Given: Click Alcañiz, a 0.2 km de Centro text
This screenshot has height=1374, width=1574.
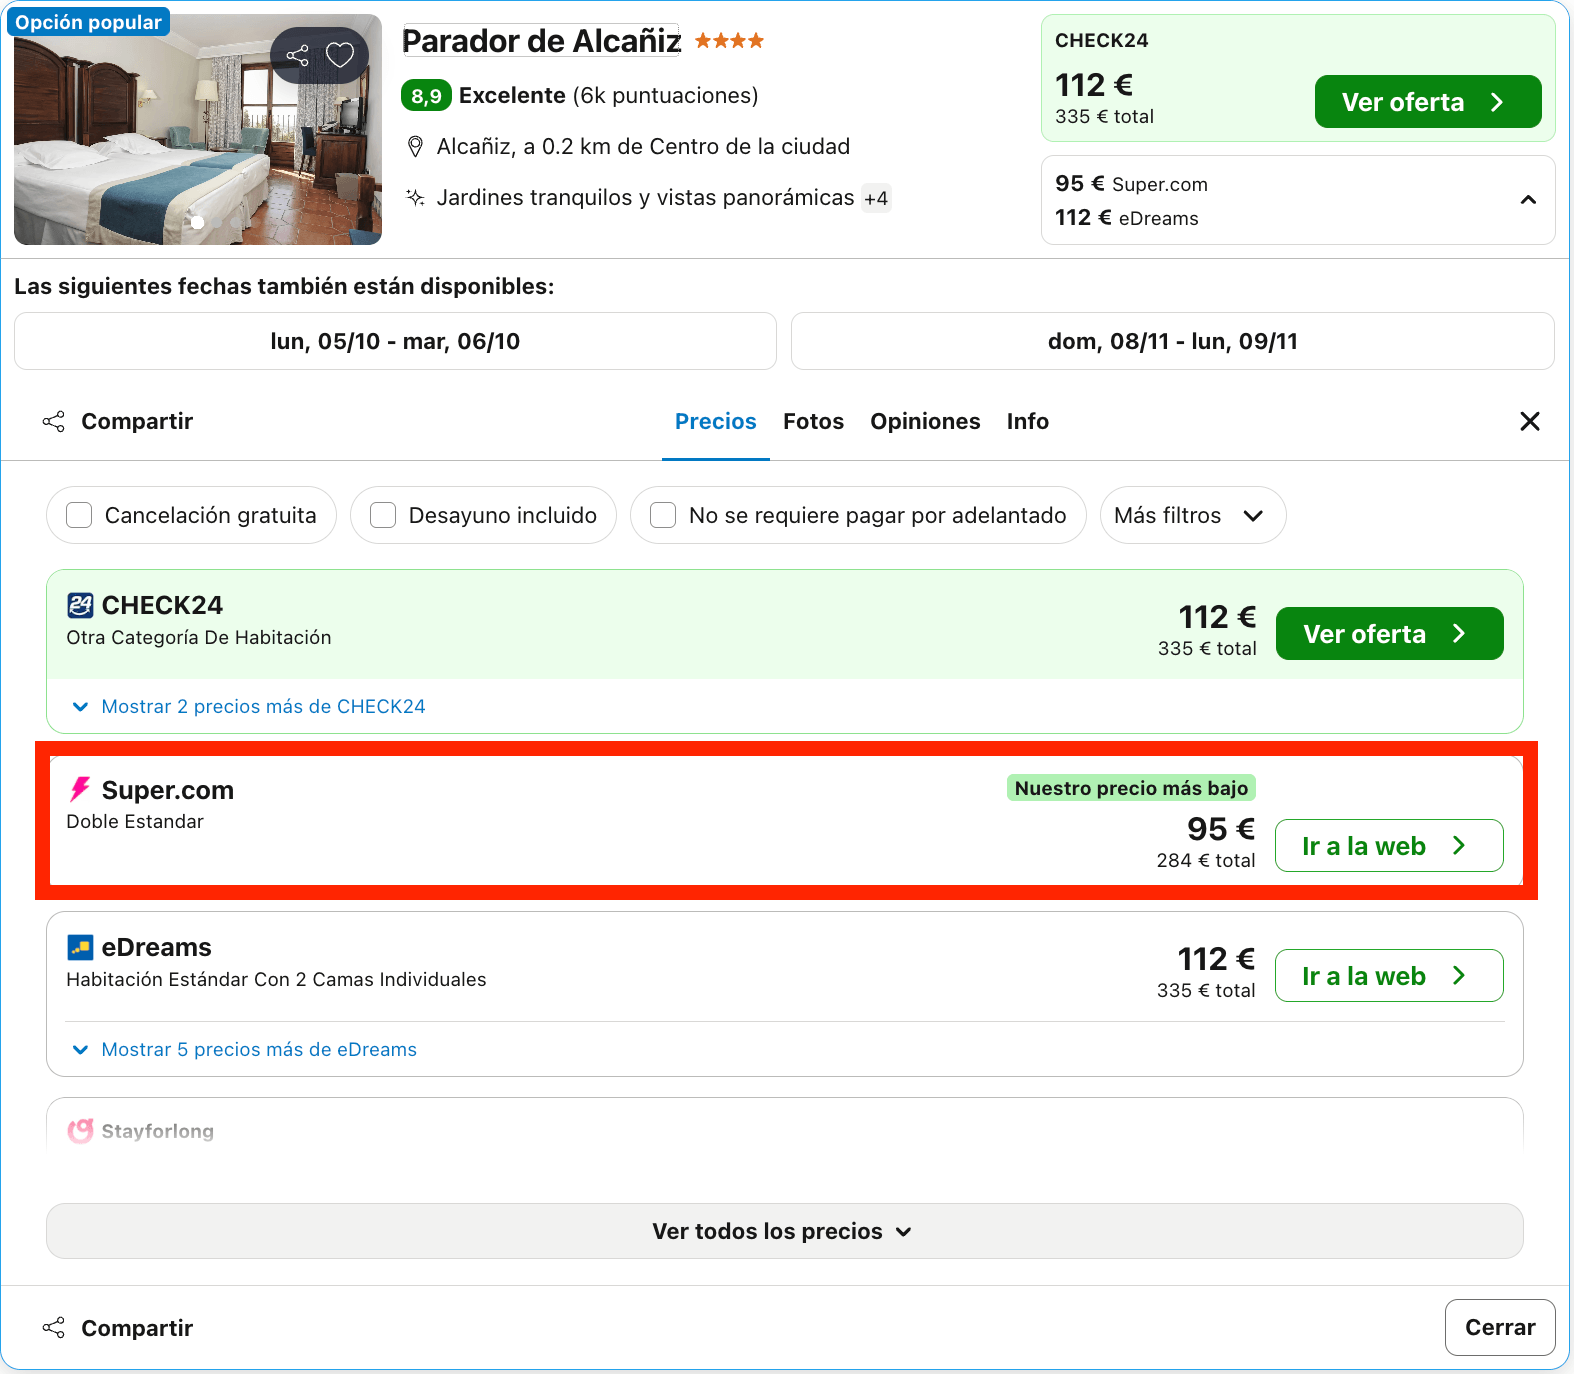Looking at the screenshot, I should tap(643, 146).
